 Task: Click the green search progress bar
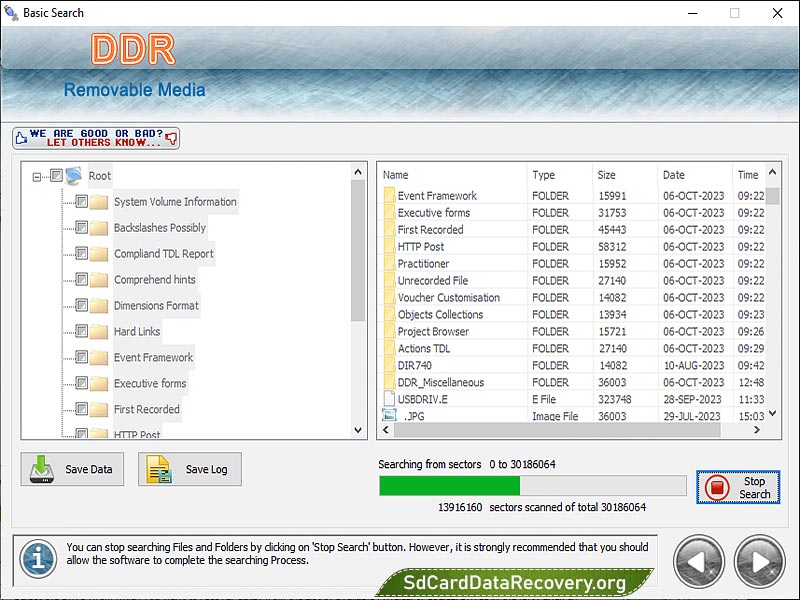450,485
